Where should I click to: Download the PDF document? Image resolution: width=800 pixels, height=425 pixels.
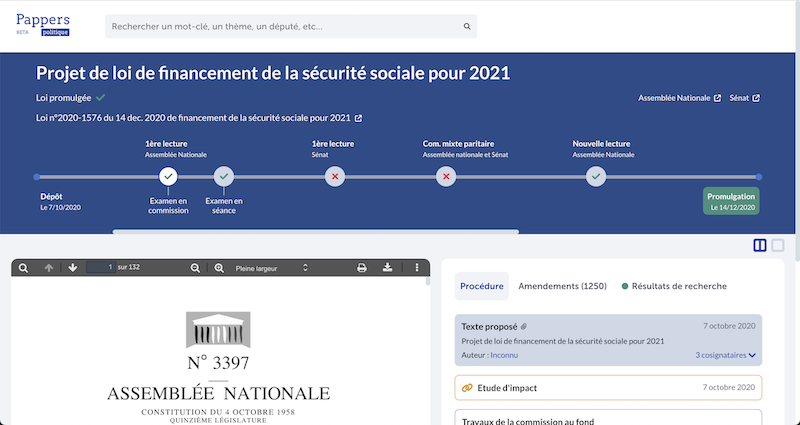[x=388, y=268]
